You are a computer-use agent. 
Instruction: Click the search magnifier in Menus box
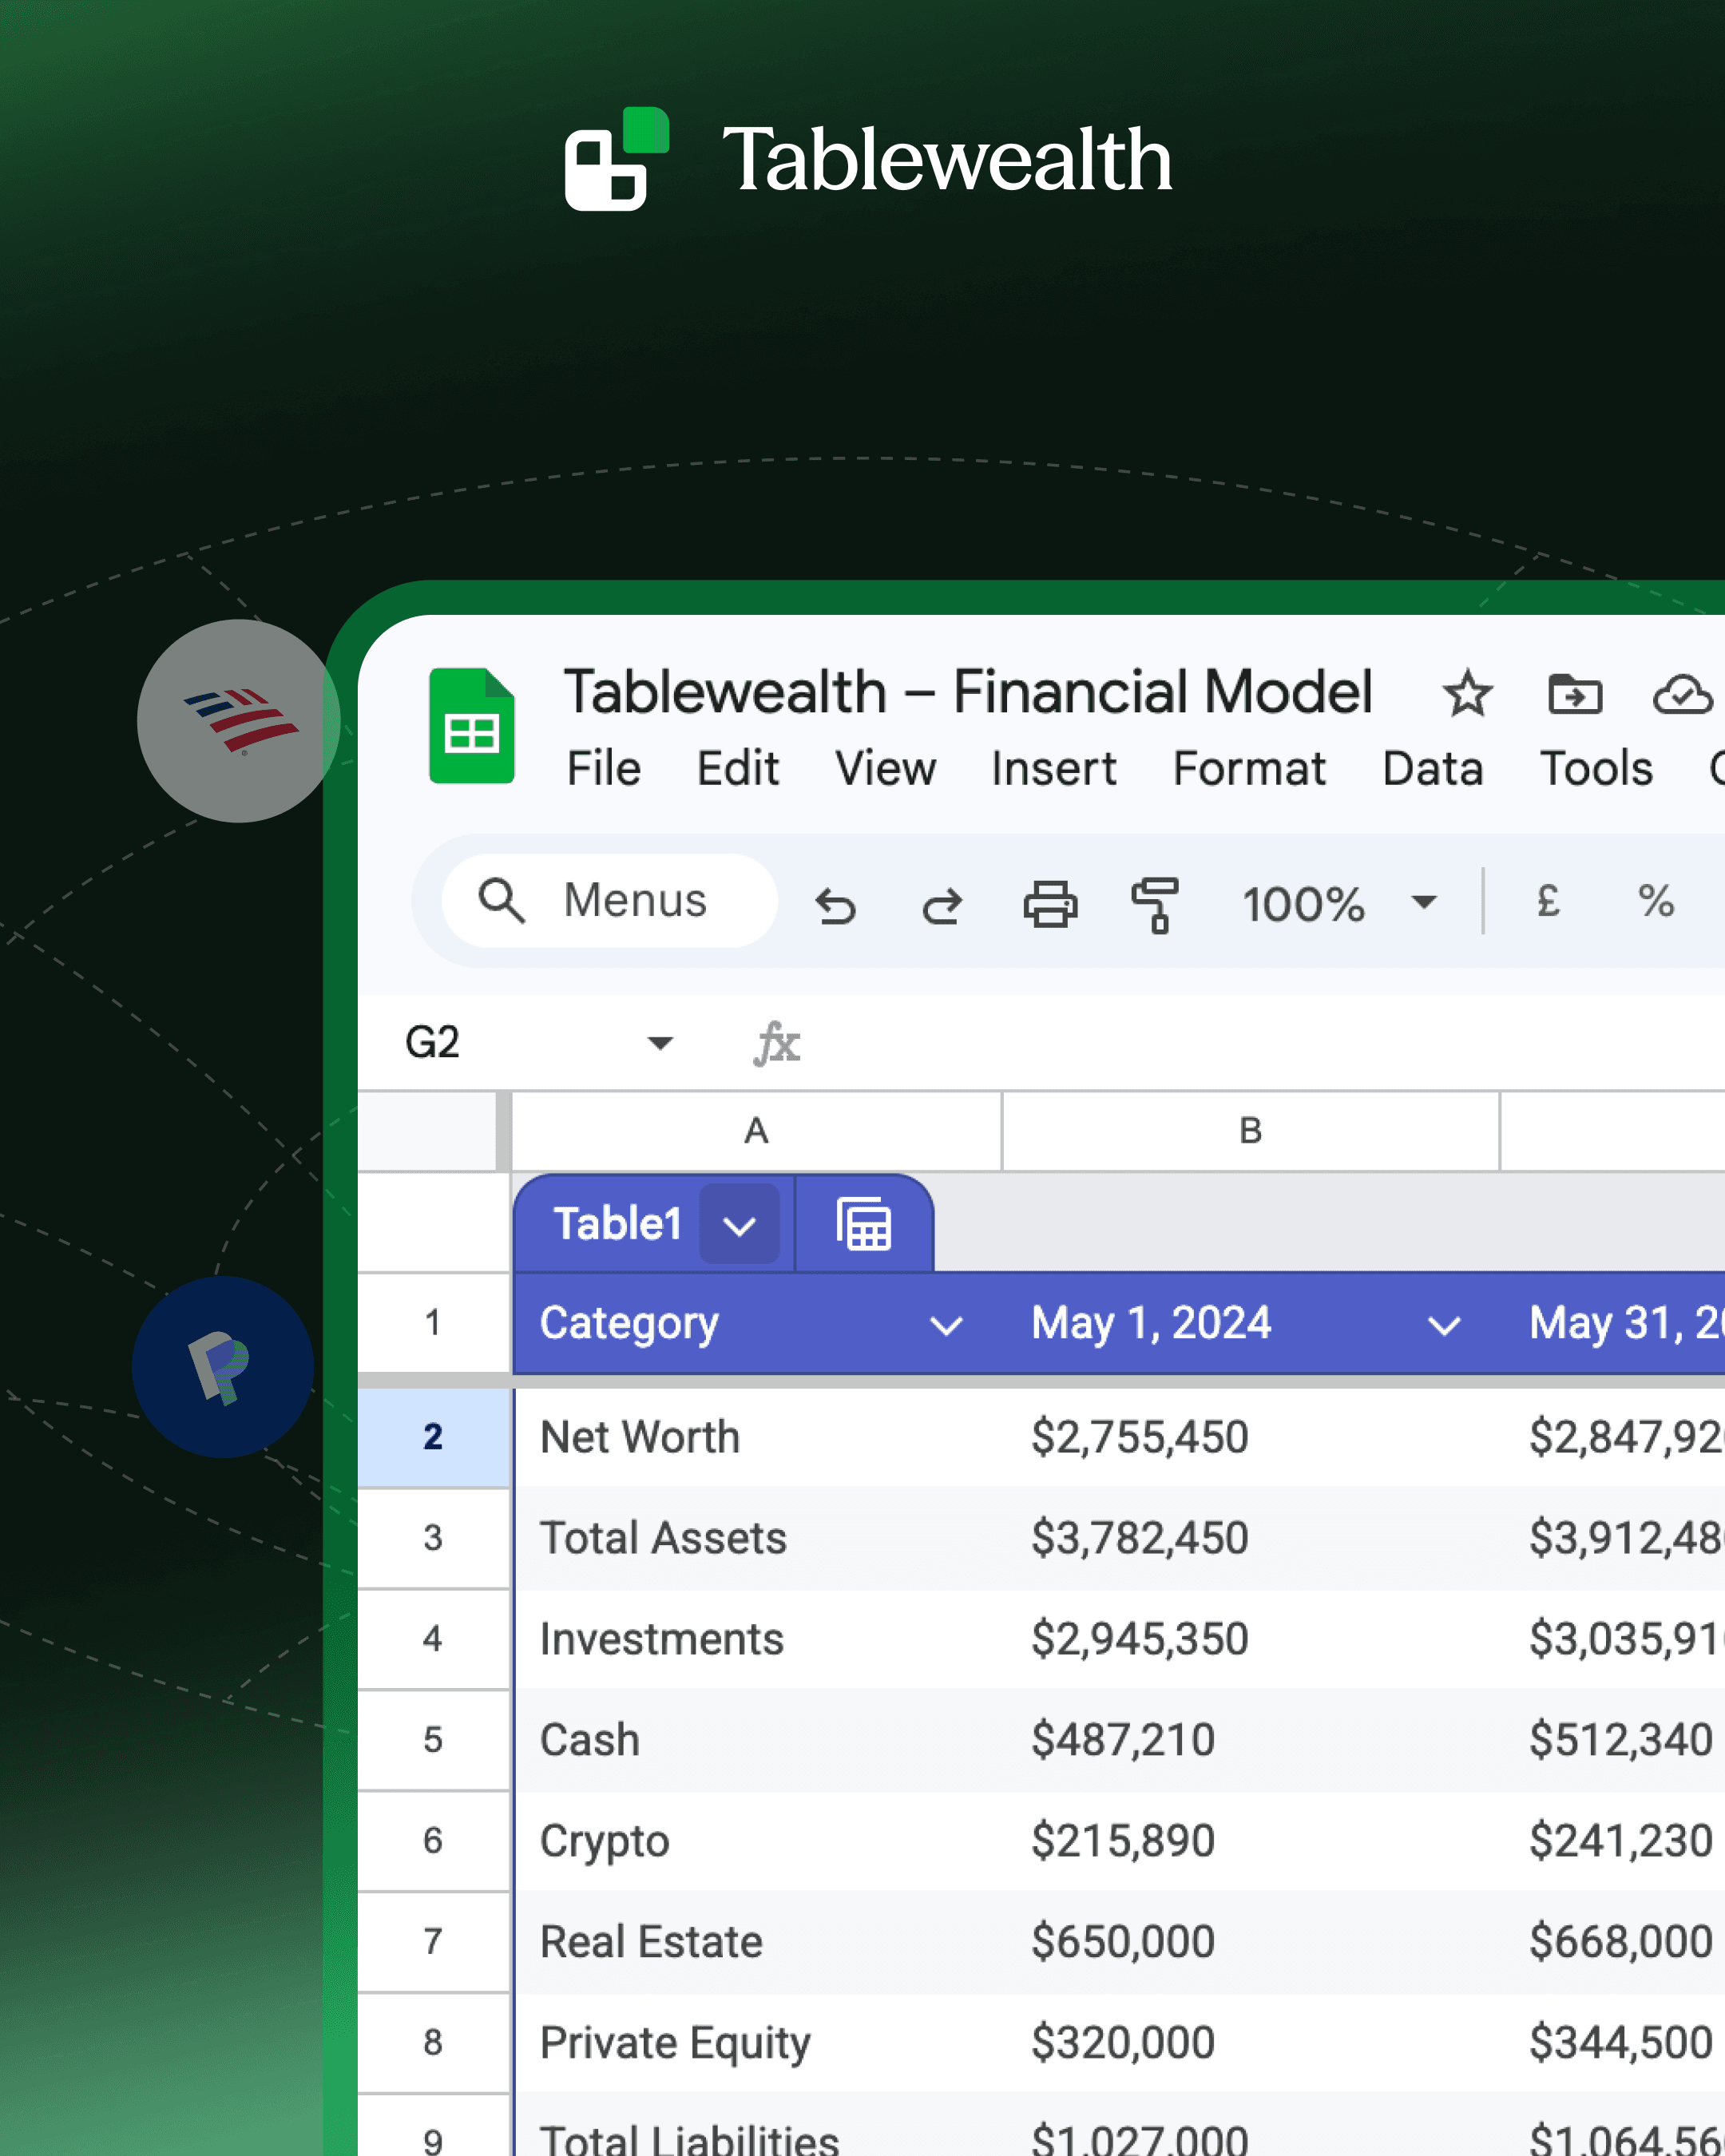[x=501, y=900]
